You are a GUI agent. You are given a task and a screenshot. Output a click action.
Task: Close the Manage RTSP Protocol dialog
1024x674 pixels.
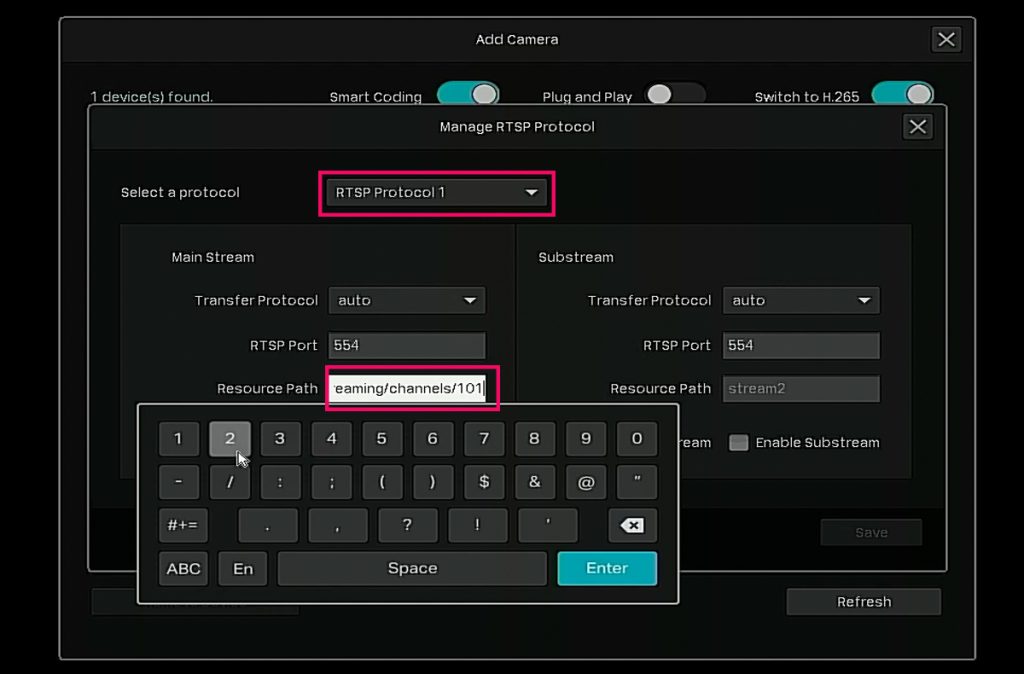pyautogui.click(x=917, y=127)
